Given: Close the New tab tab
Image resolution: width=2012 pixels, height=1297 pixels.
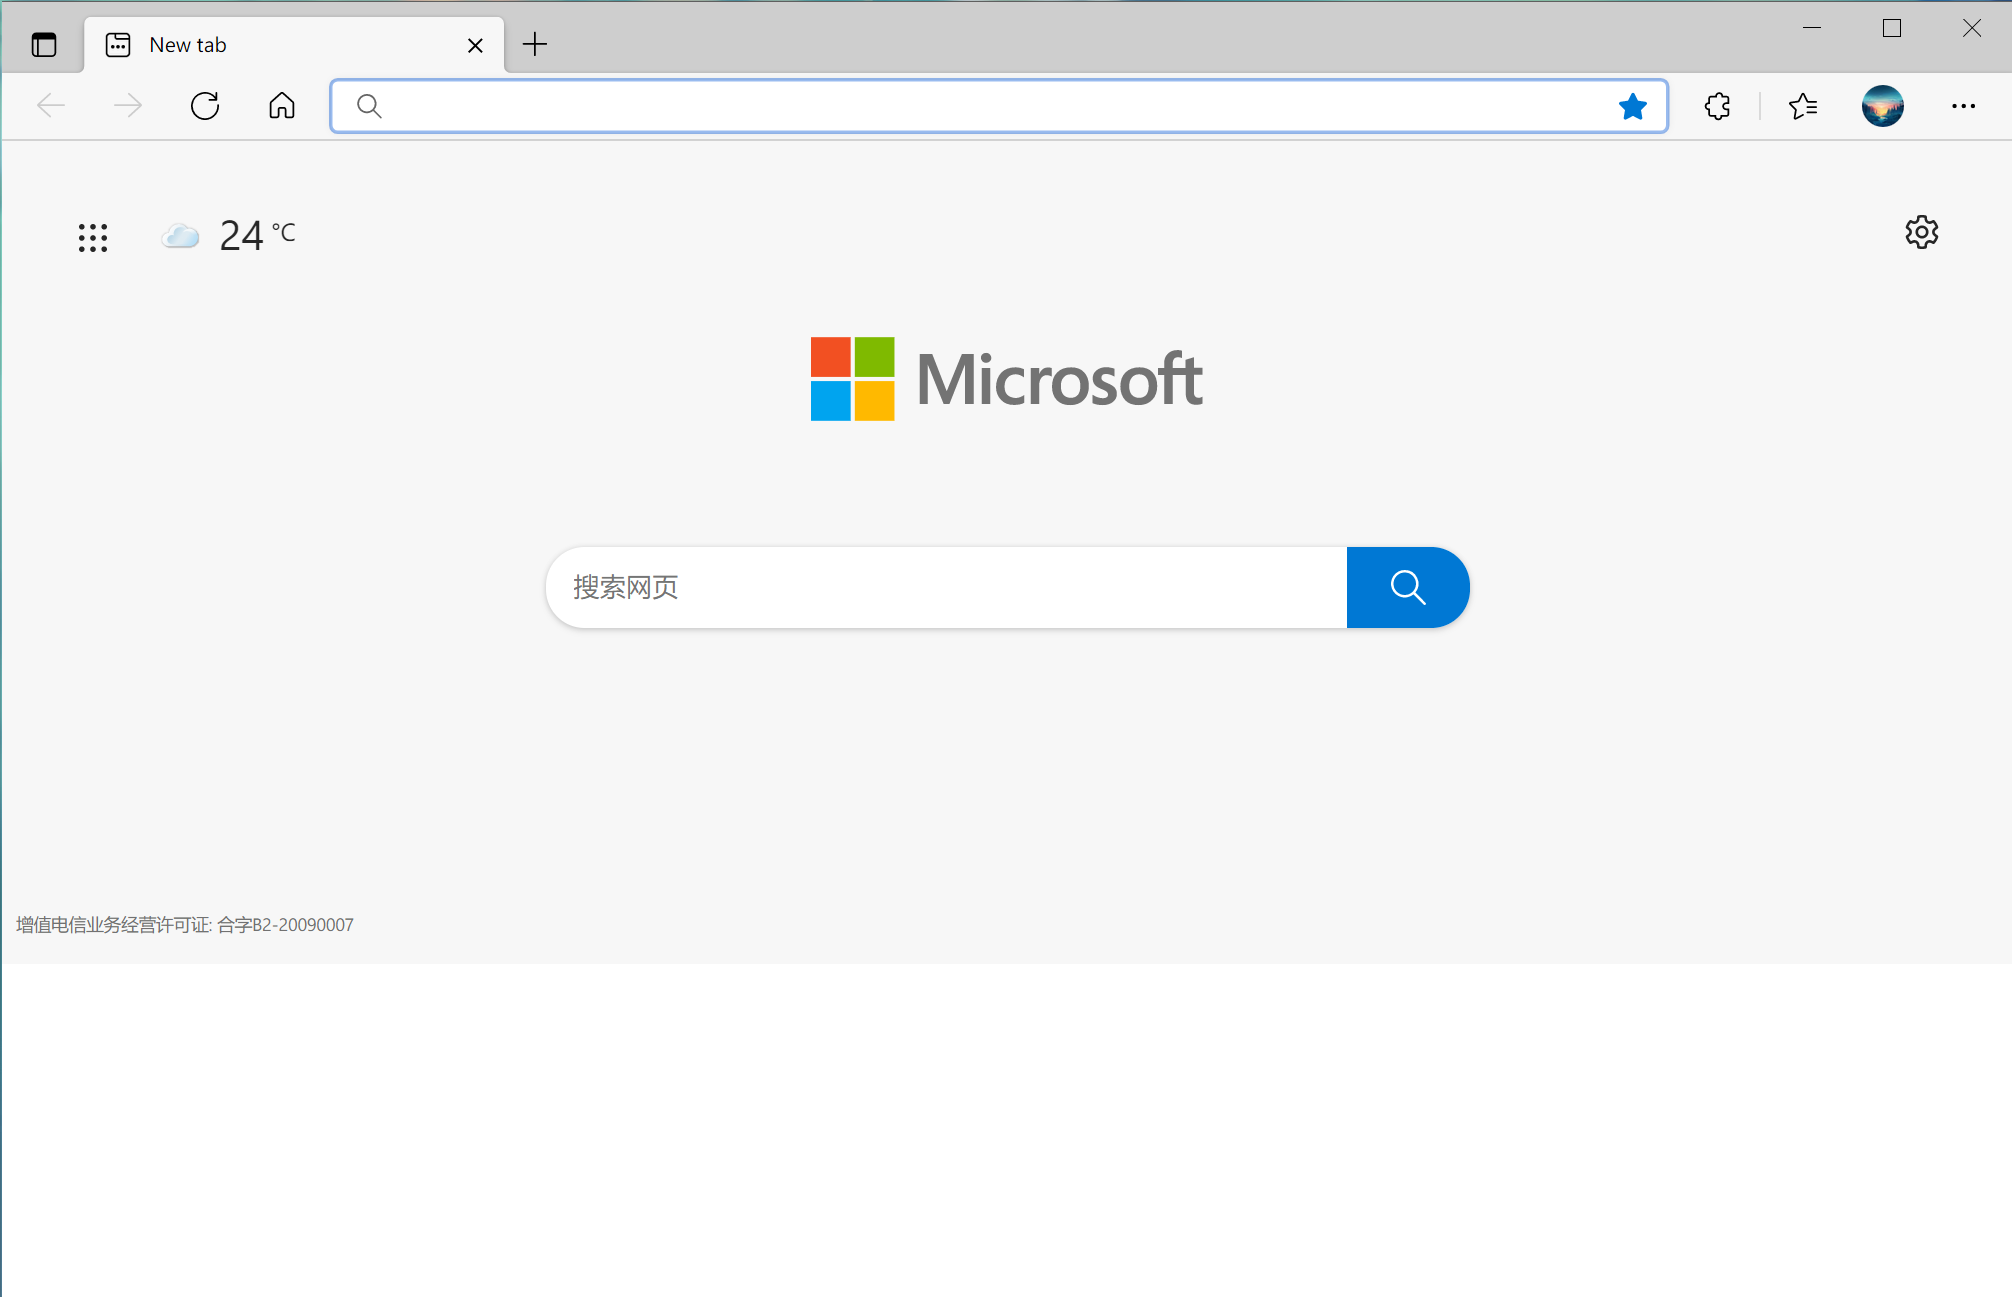Looking at the screenshot, I should tap(475, 45).
